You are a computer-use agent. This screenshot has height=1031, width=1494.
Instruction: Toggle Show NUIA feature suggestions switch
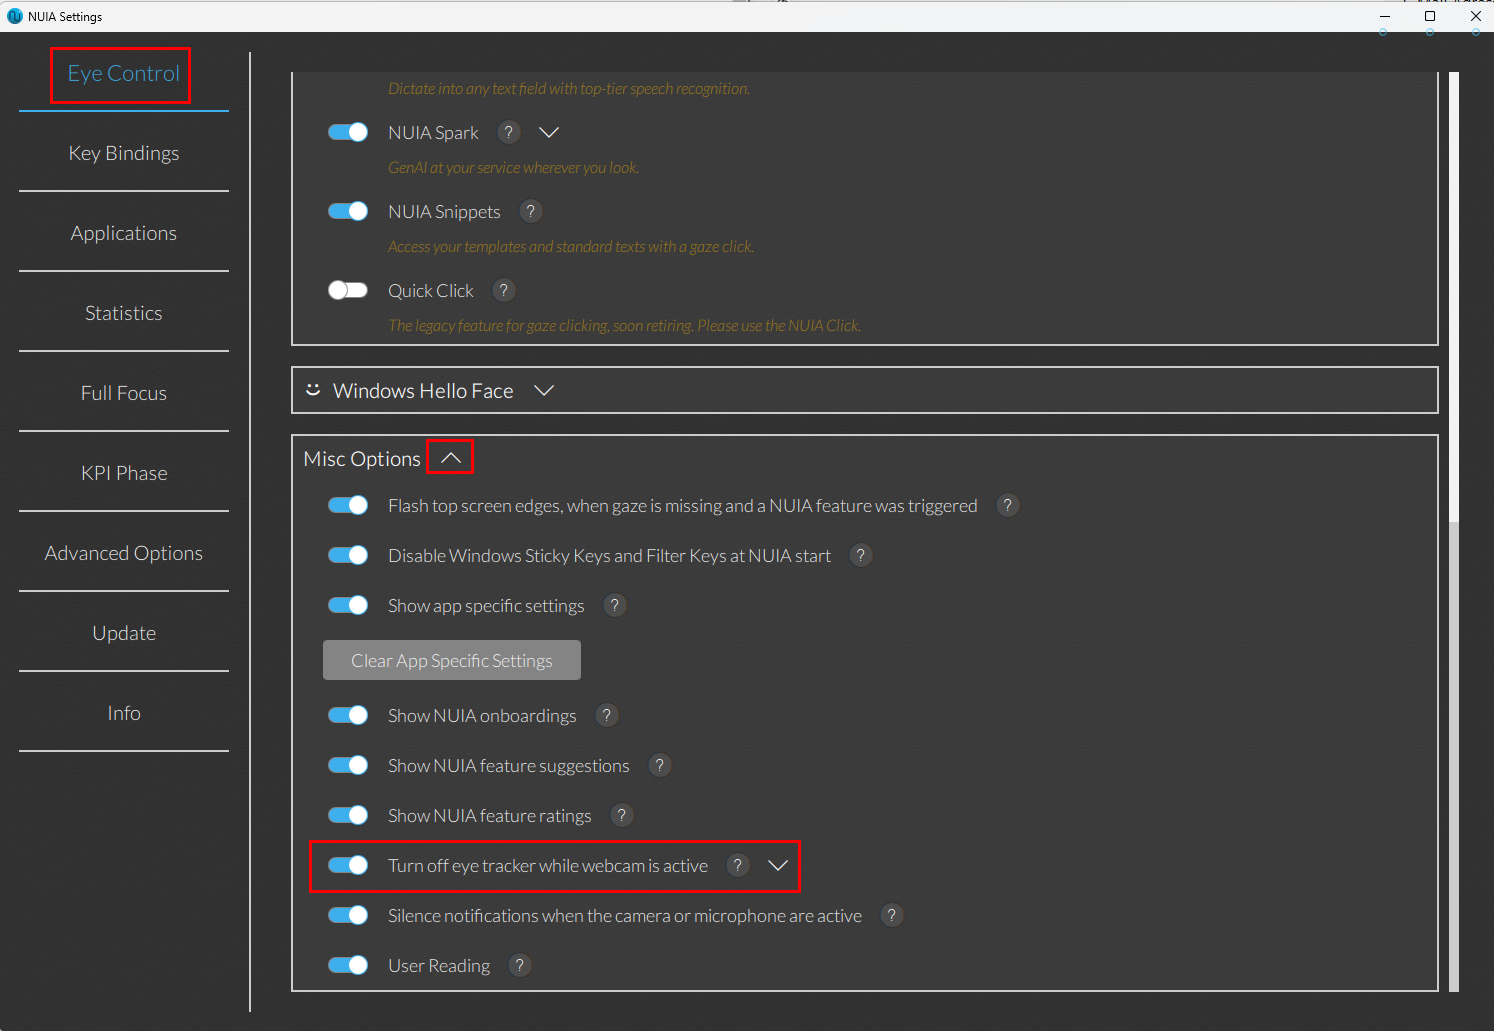pyautogui.click(x=348, y=765)
